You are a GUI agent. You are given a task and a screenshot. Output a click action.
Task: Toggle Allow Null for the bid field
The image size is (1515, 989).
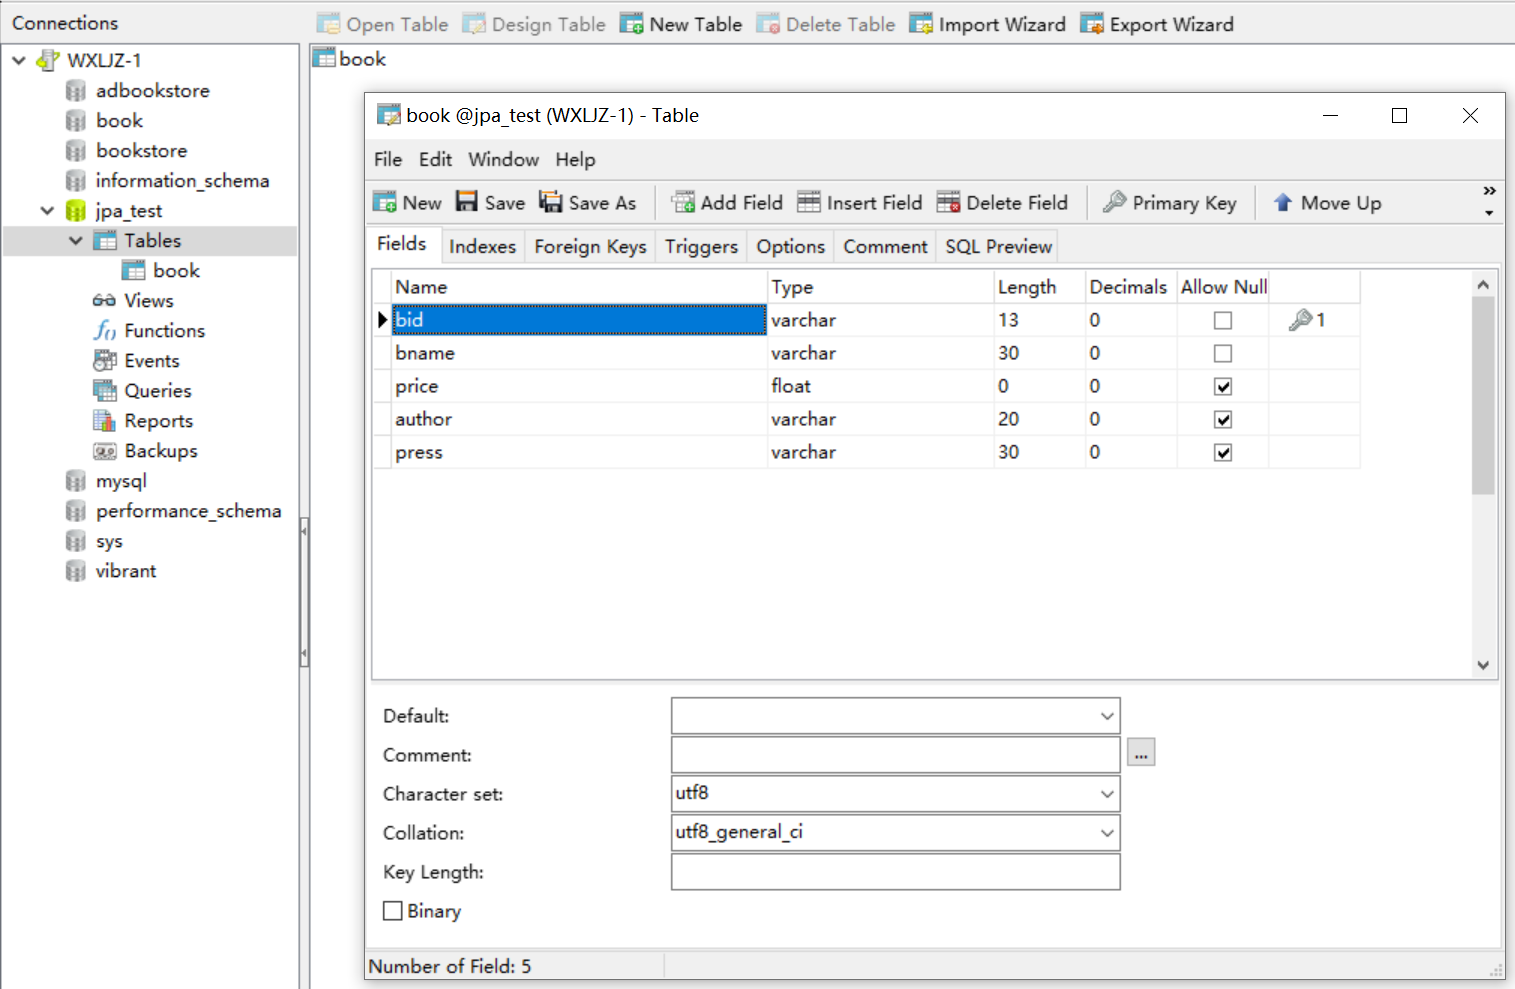pyautogui.click(x=1223, y=321)
